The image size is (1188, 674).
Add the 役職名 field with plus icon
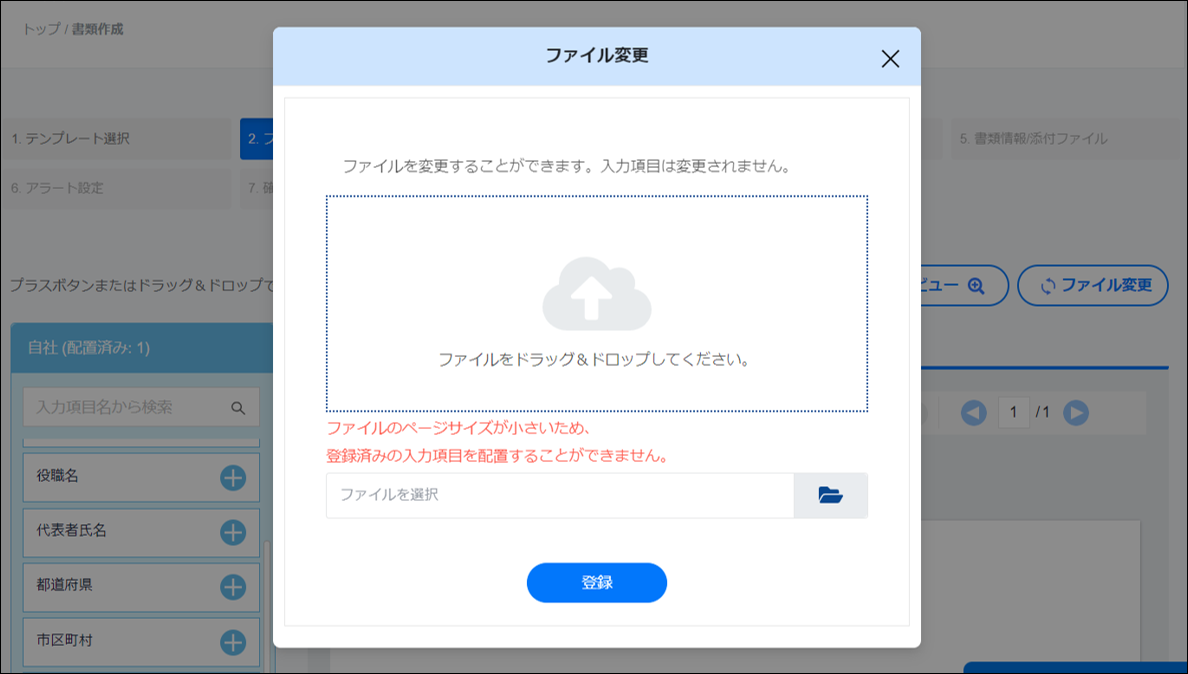[233, 478]
